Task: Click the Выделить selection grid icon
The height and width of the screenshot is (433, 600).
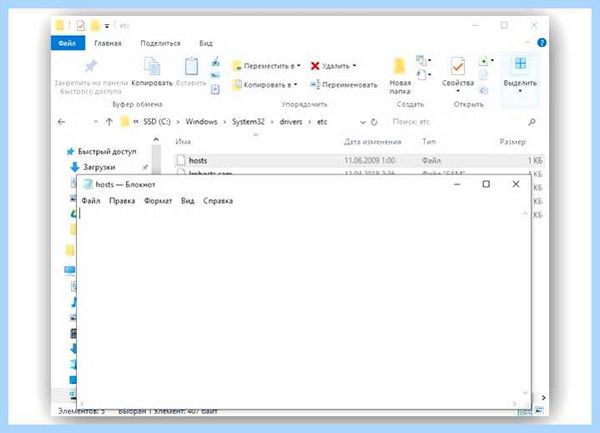Action: pyautogui.click(x=520, y=63)
